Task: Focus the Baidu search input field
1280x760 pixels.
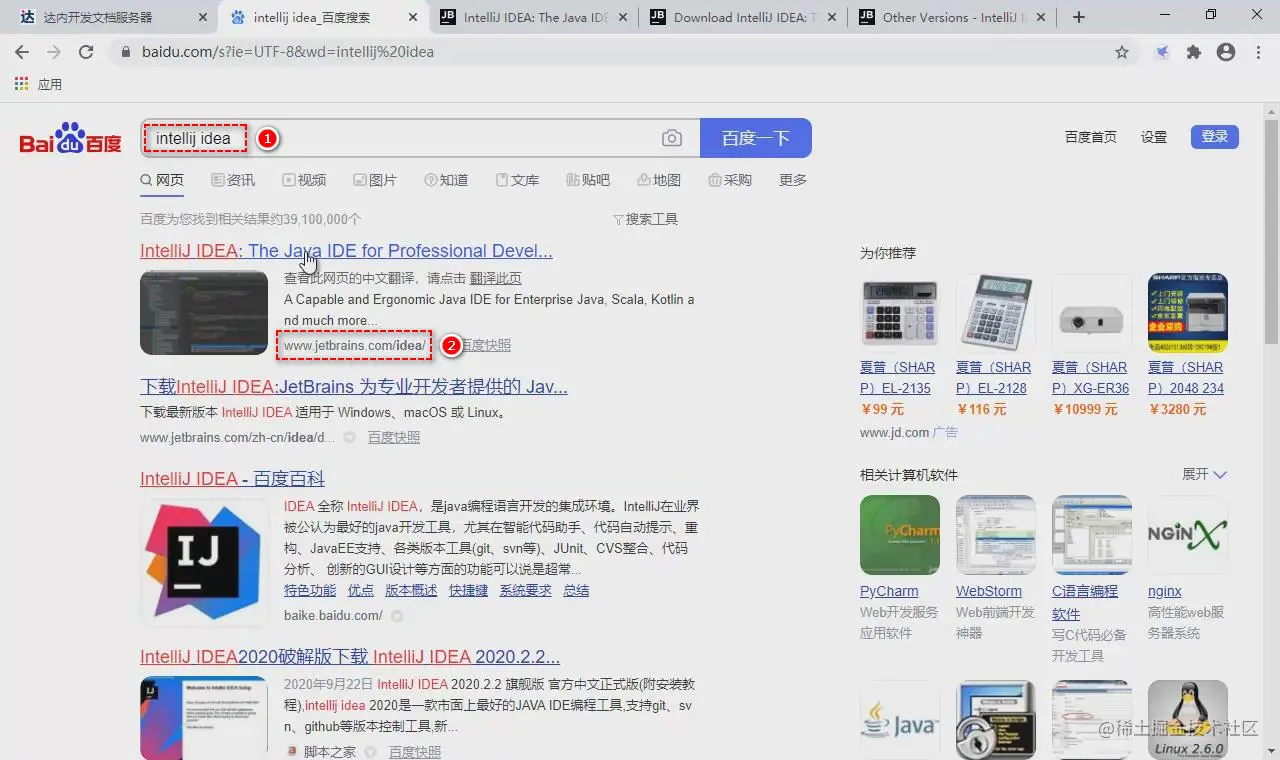Action: (420, 138)
